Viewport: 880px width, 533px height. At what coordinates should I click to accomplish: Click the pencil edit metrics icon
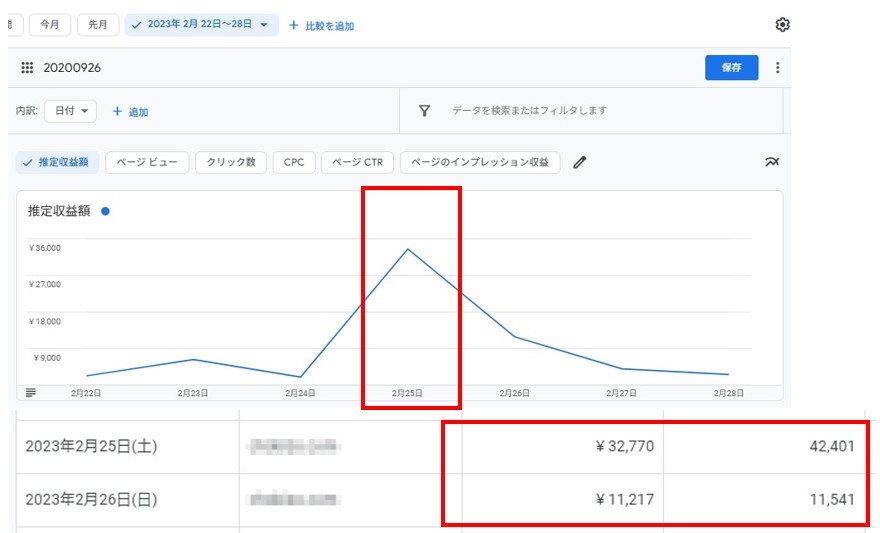(580, 163)
